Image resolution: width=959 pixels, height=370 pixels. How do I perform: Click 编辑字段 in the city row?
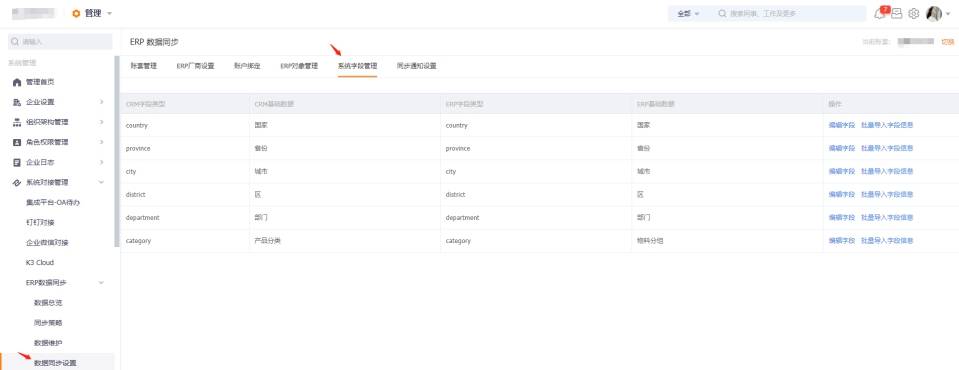[842, 171]
